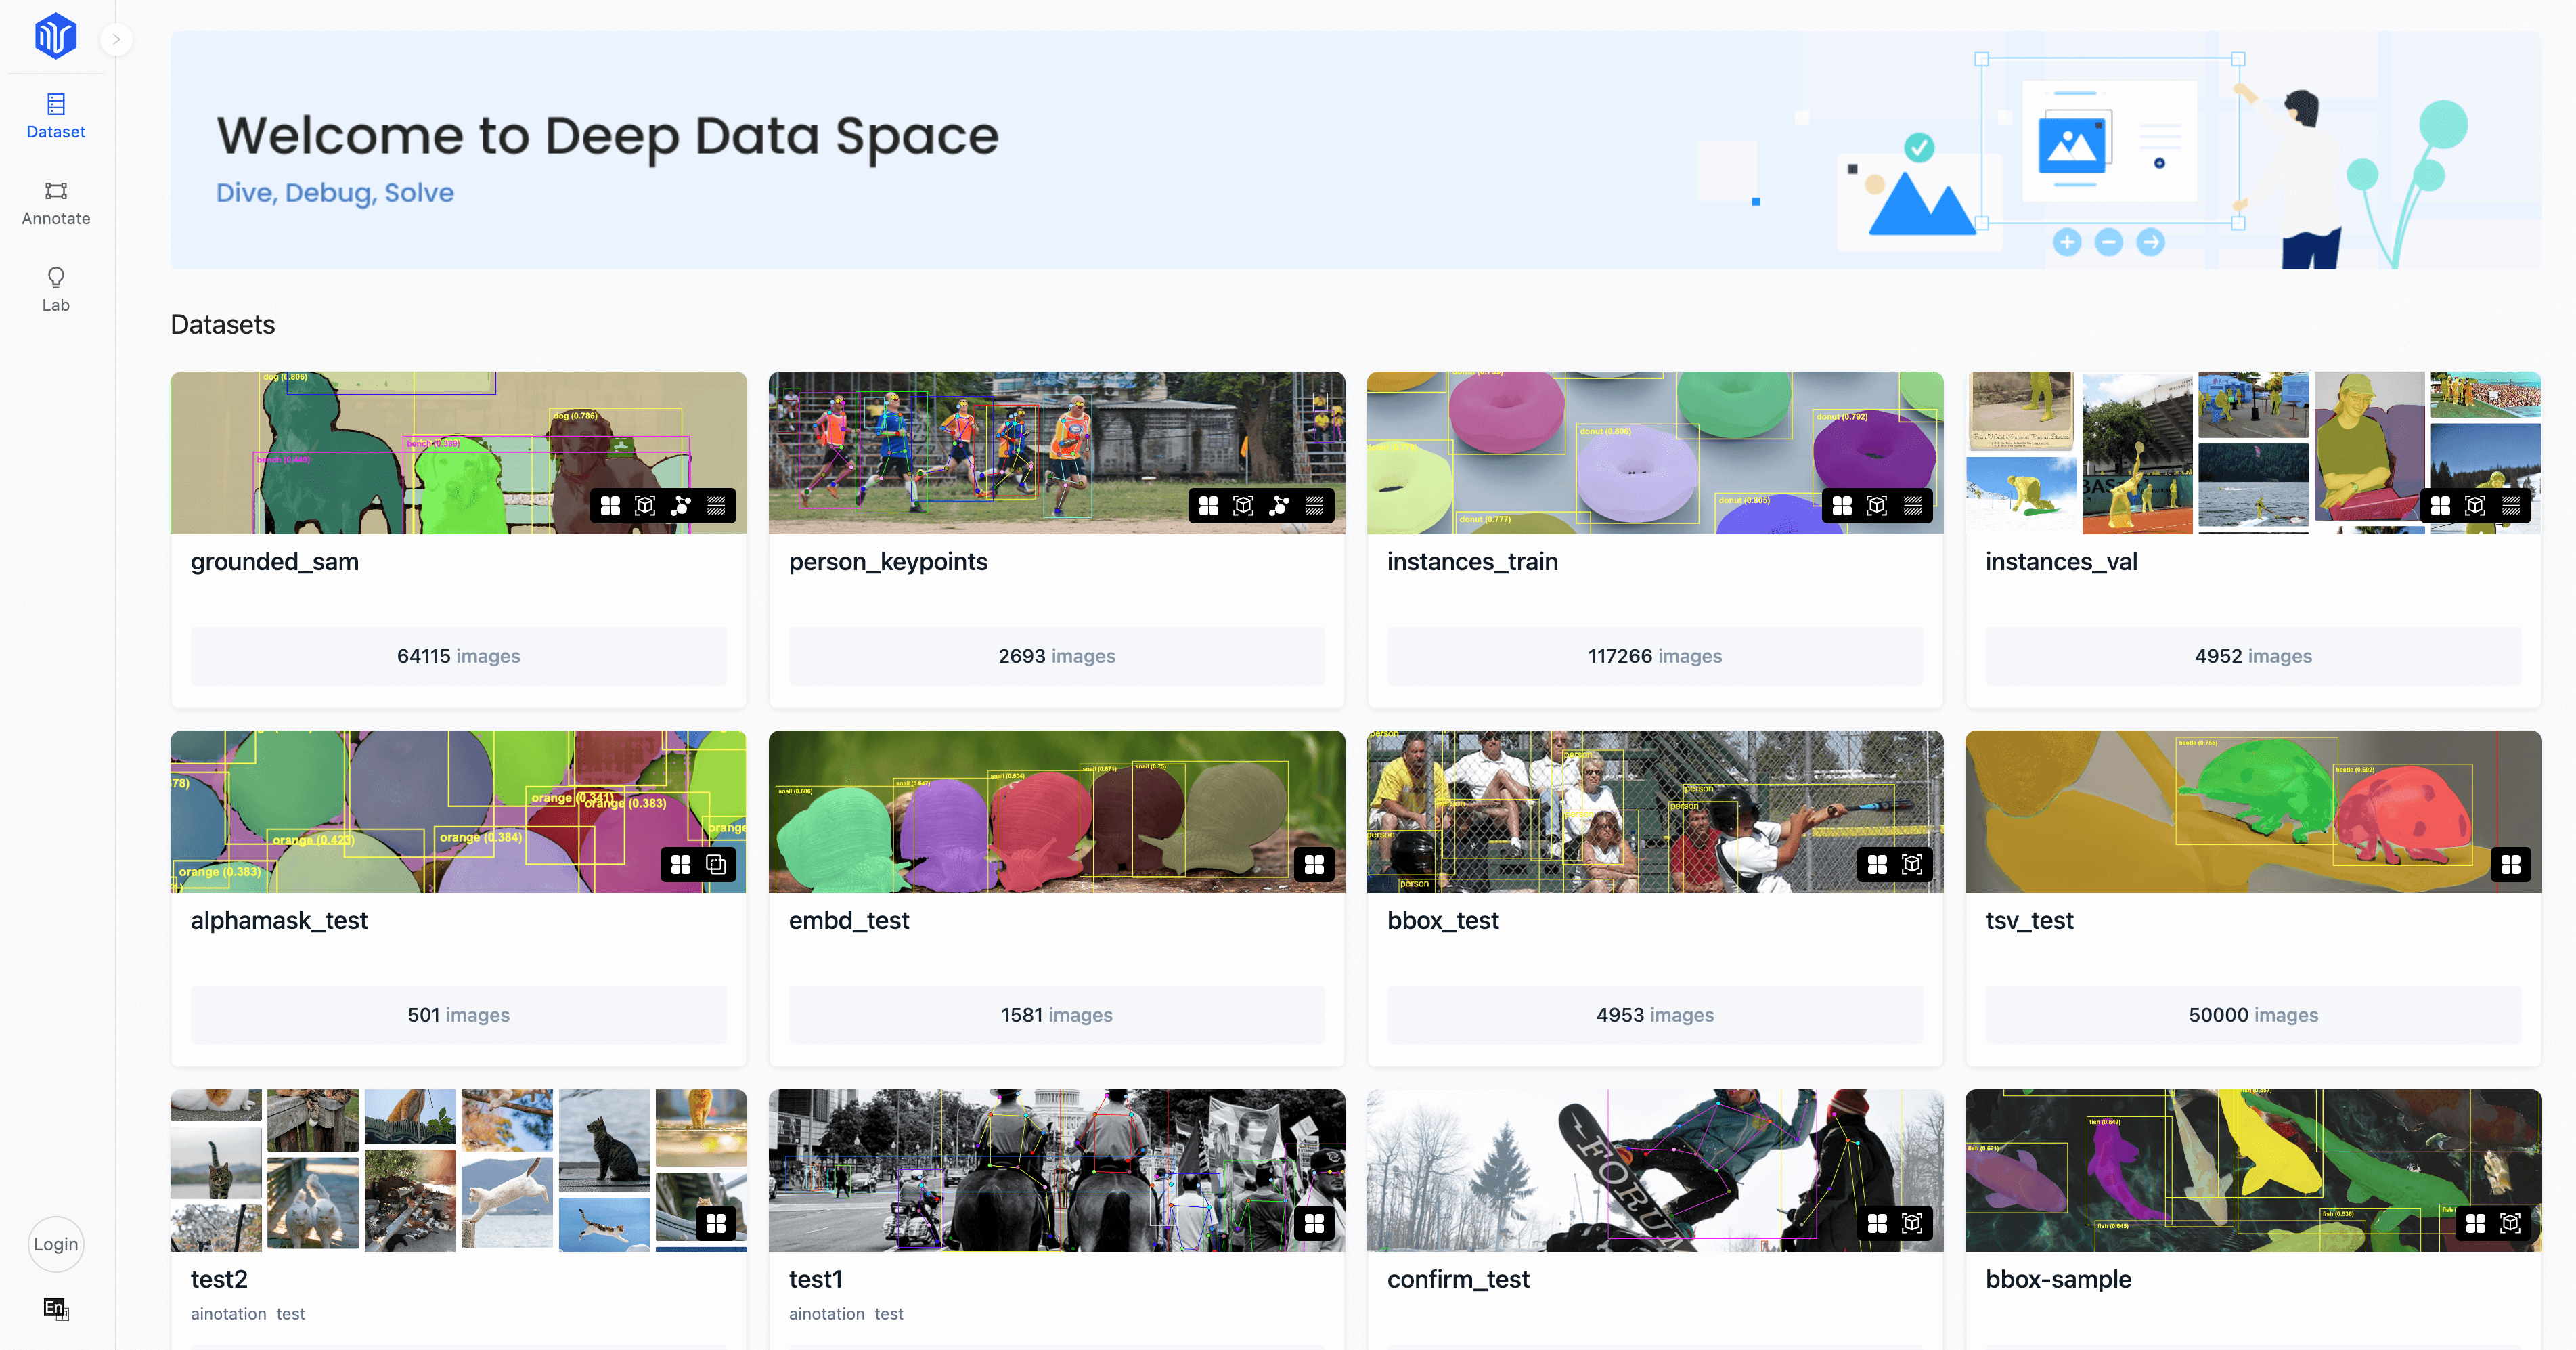Click the skeleton graph icon on person_keypoints card
The height and width of the screenshot is (1350, 2576).
click(1278, 506)
